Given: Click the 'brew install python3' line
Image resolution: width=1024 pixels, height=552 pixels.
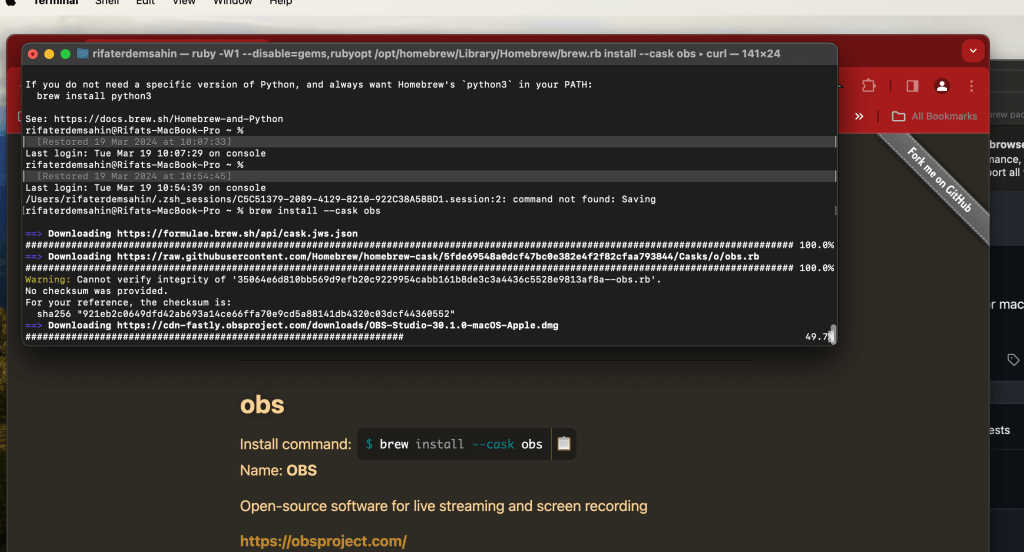Looking at the screenshot, I should click(x=94, y=96).
